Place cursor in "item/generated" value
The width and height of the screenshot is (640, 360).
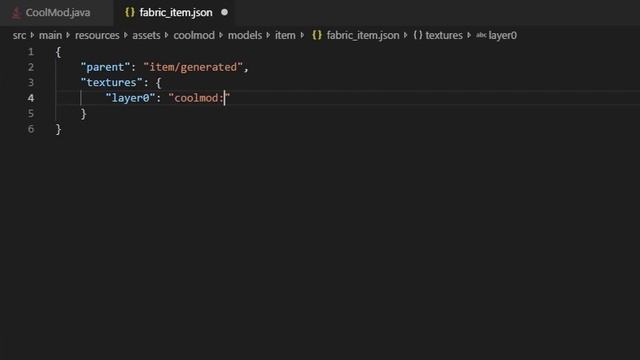click(193, 67)
